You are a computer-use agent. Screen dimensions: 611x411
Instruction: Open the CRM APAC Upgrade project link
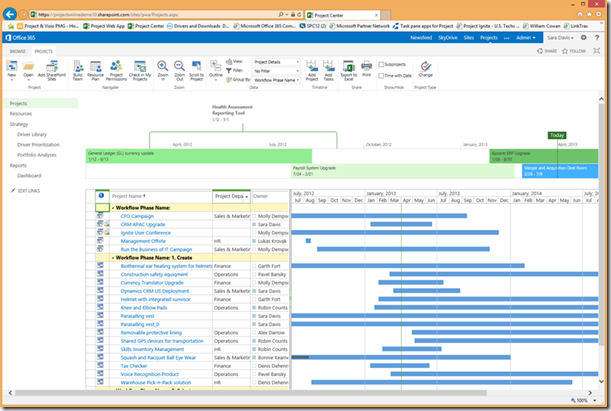click(x=143, y=224)
